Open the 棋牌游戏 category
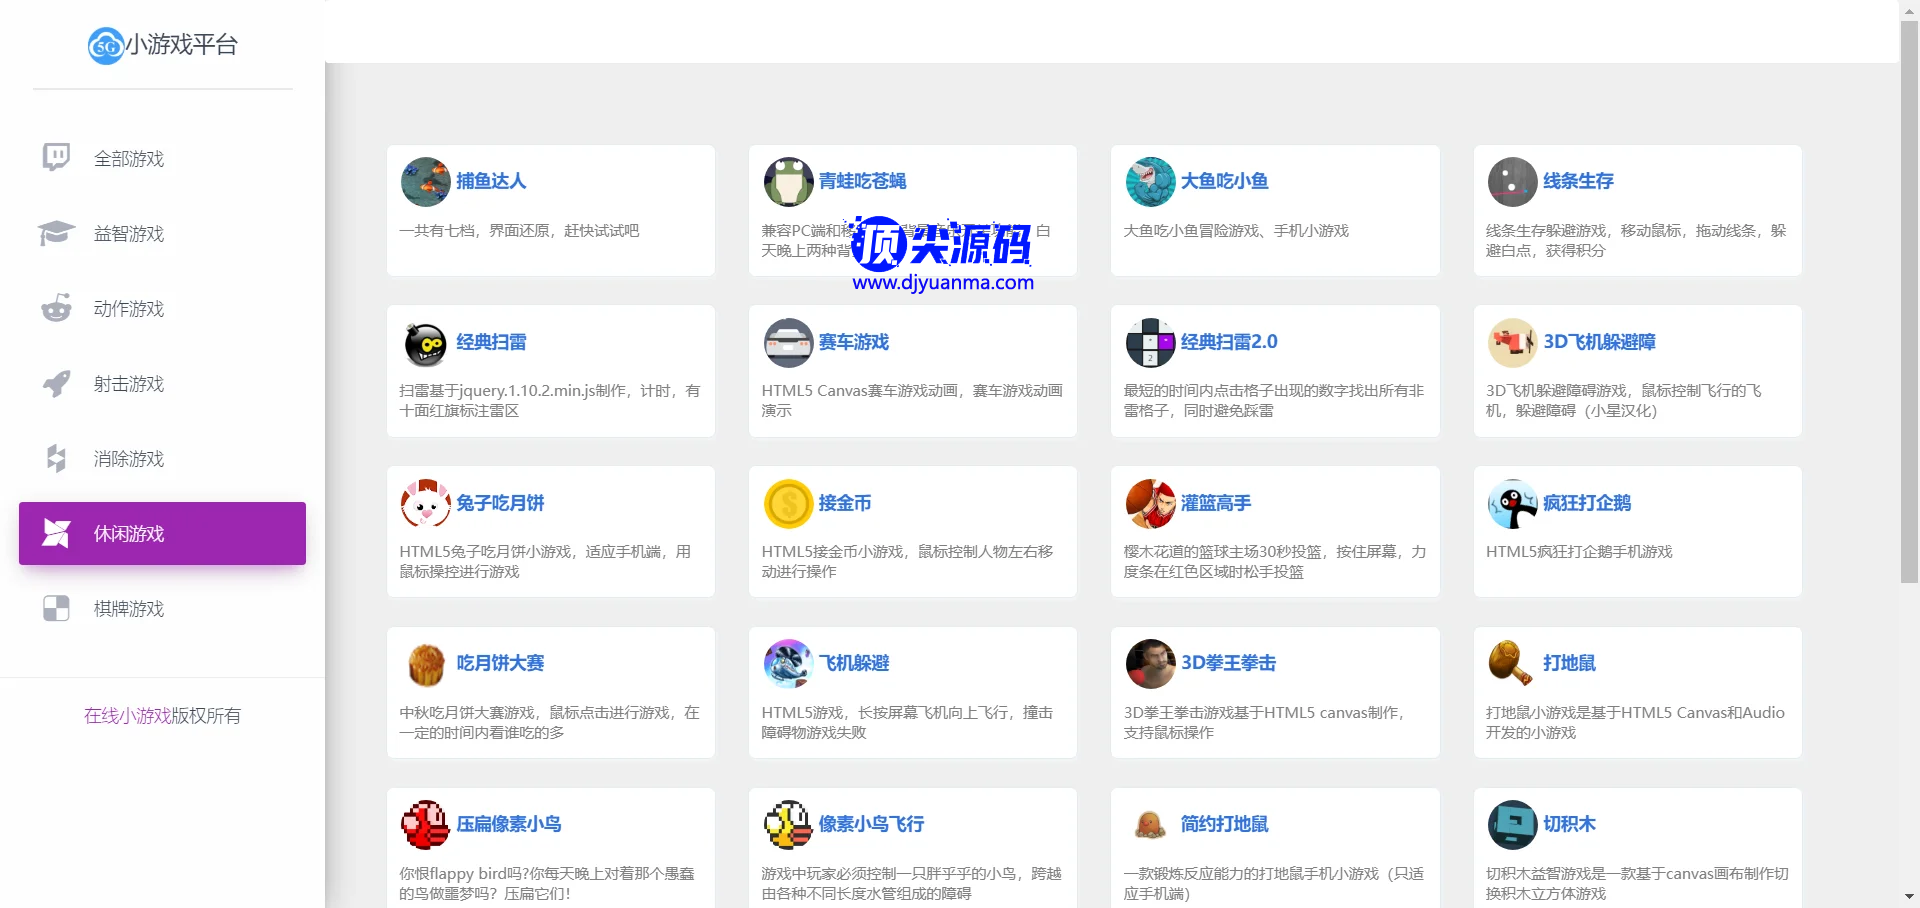 coord(128,609)
